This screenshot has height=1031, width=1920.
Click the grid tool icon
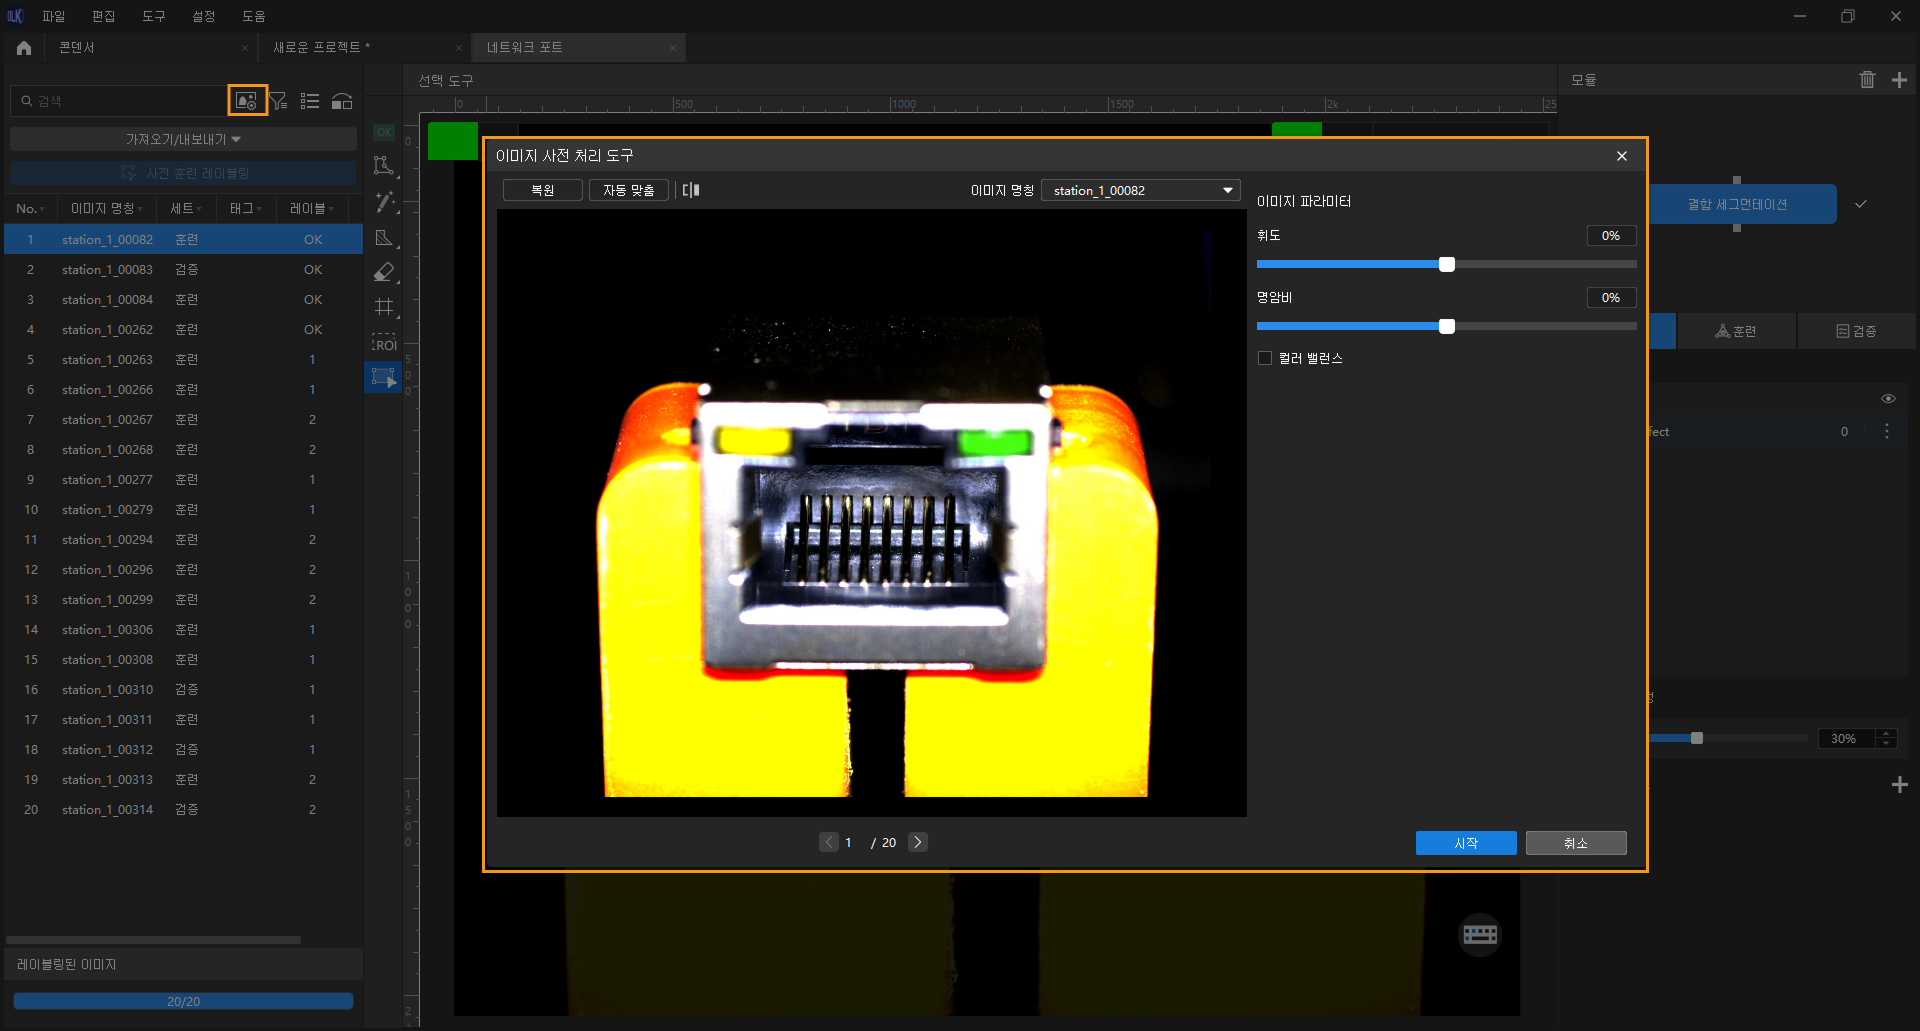tap(384, 307)
